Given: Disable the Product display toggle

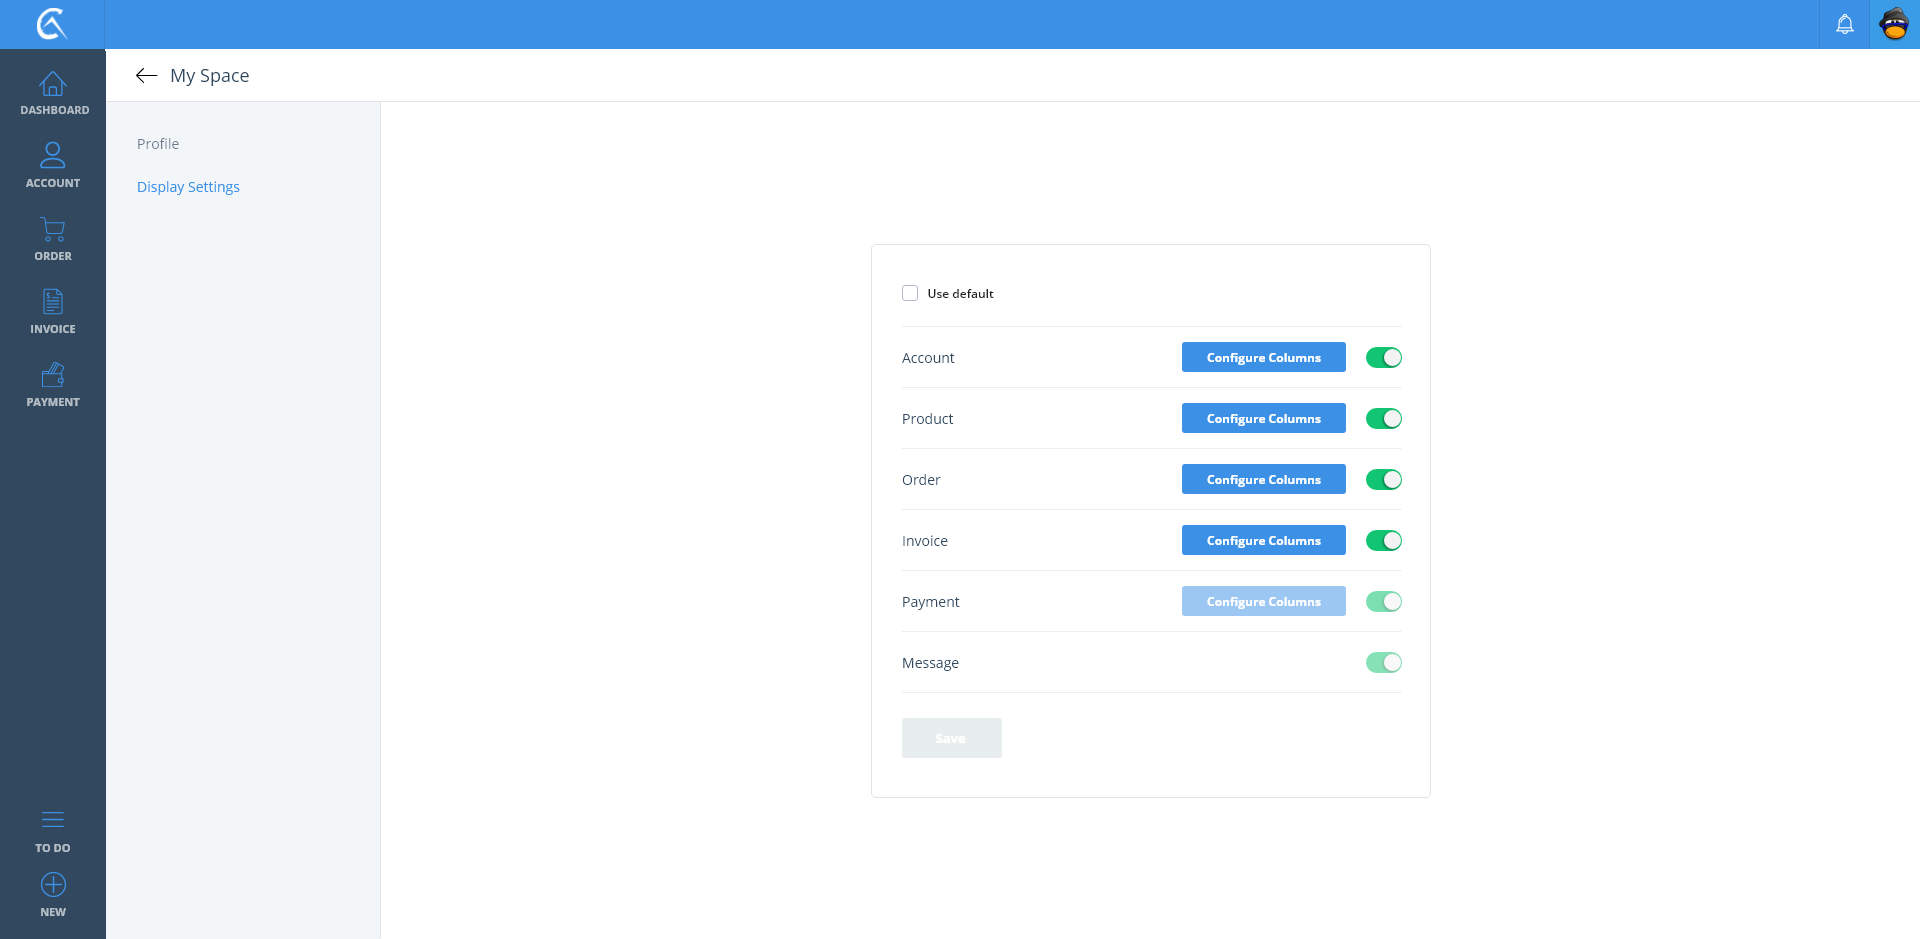Looking at the screenshot, I should (1383, 419).
